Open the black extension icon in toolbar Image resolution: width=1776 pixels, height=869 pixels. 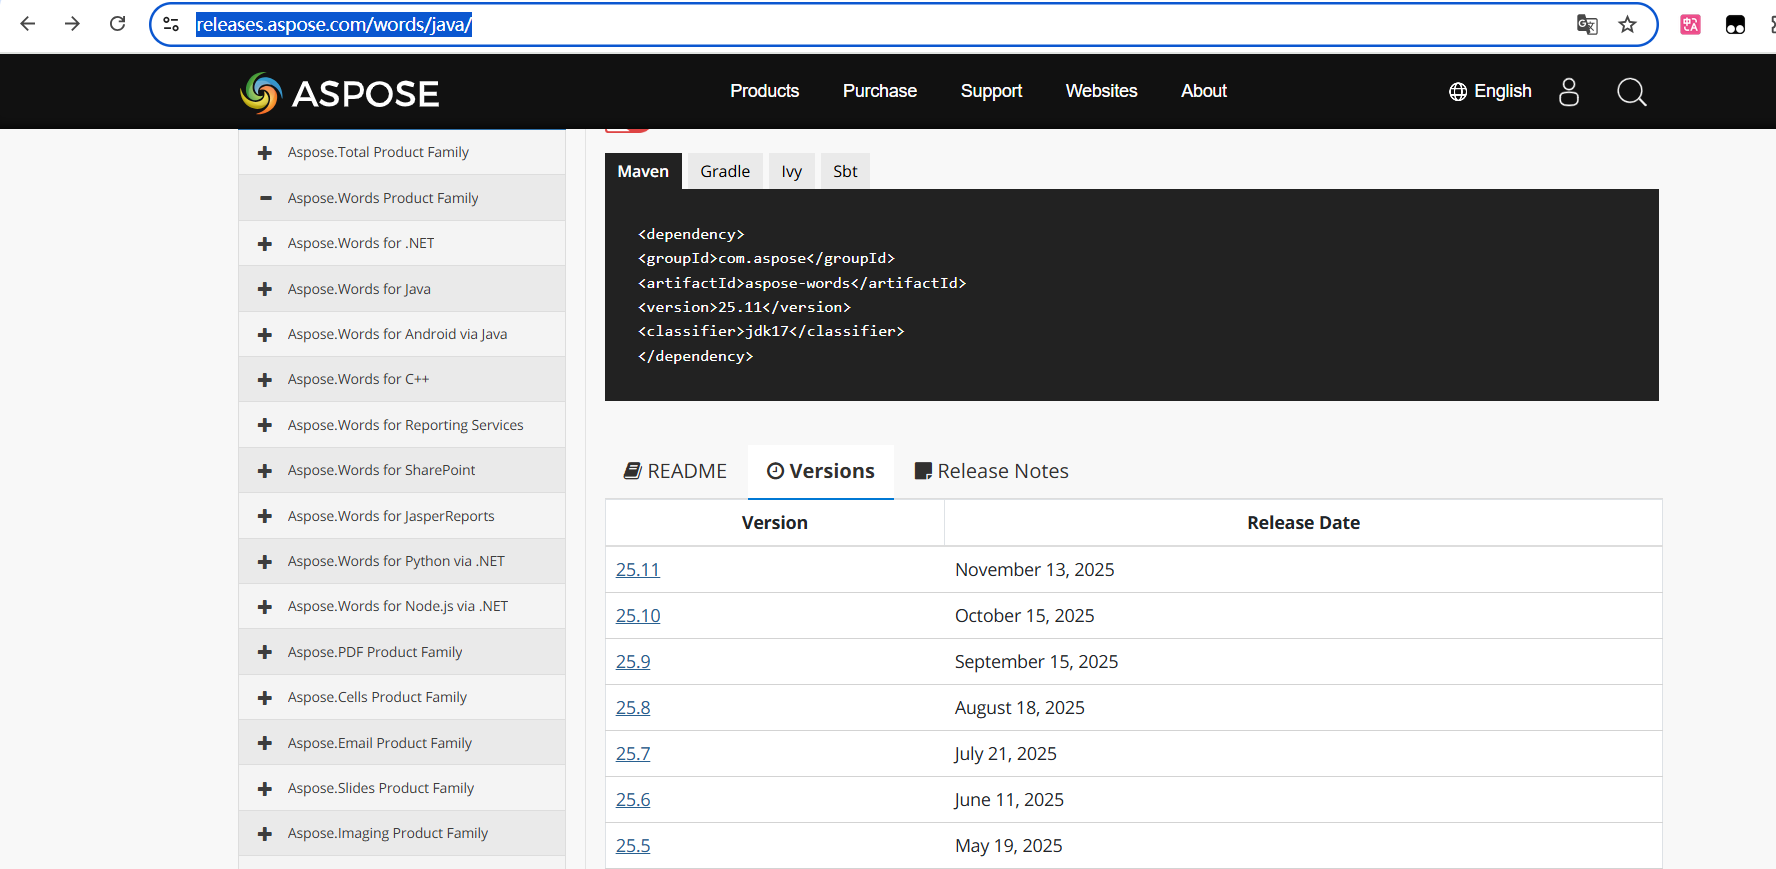1736,24
